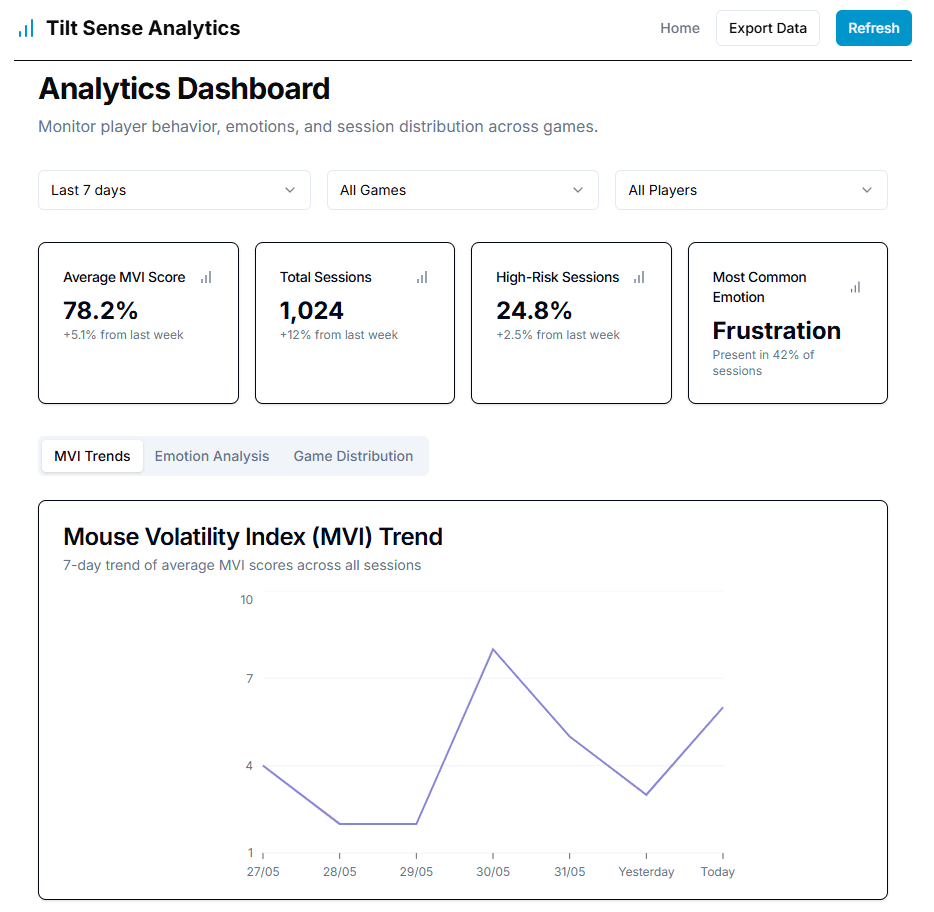Select the MVI Trends tab

91,456
